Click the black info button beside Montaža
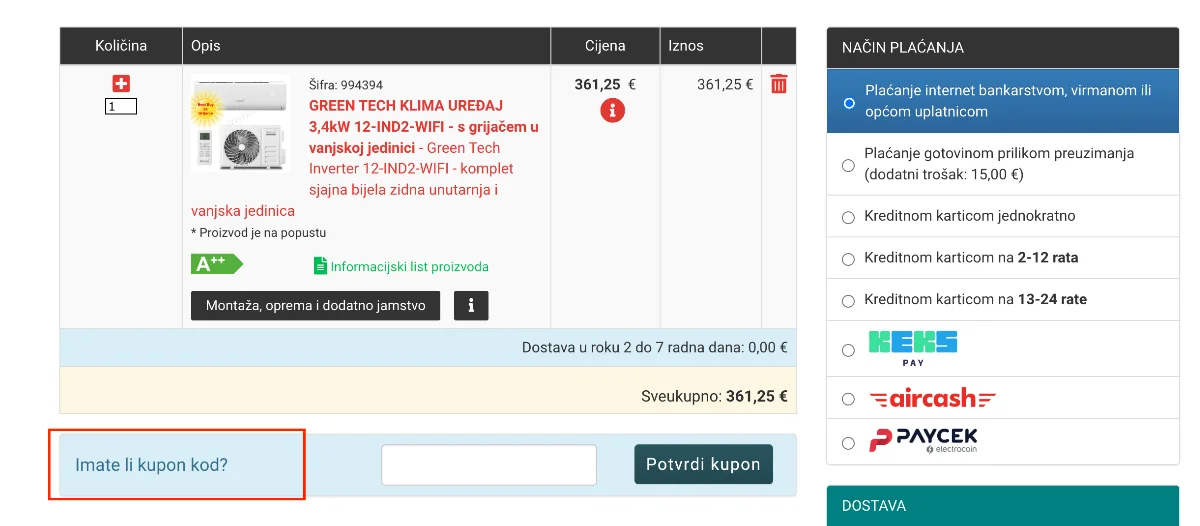The width and height of the screenshot is (1200, 526). tap(471, 306)
